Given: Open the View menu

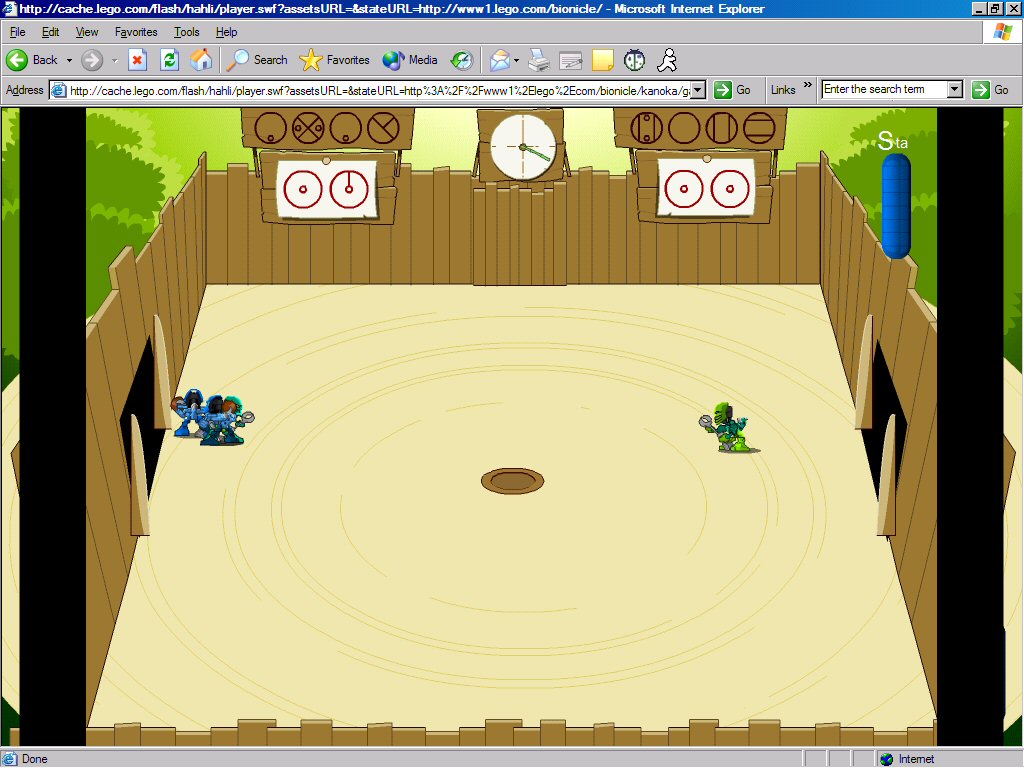Looking at the screenshot, I should pos(86,32).
